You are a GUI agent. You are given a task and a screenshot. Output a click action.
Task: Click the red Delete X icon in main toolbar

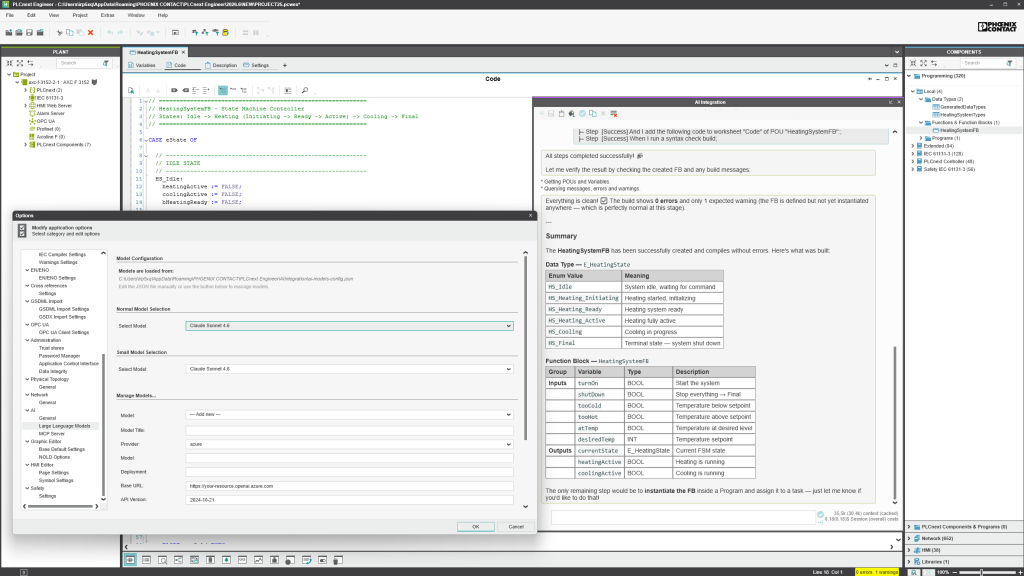click(91, 33)
